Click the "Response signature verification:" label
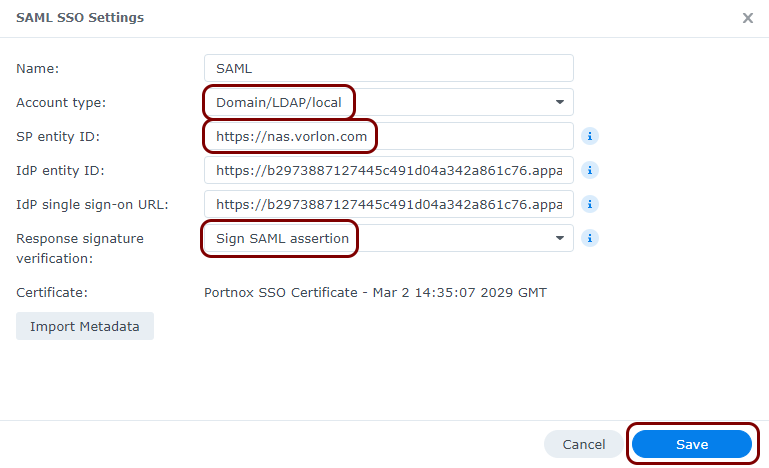The width and height of the screenshot is (769, 468). 80,247
